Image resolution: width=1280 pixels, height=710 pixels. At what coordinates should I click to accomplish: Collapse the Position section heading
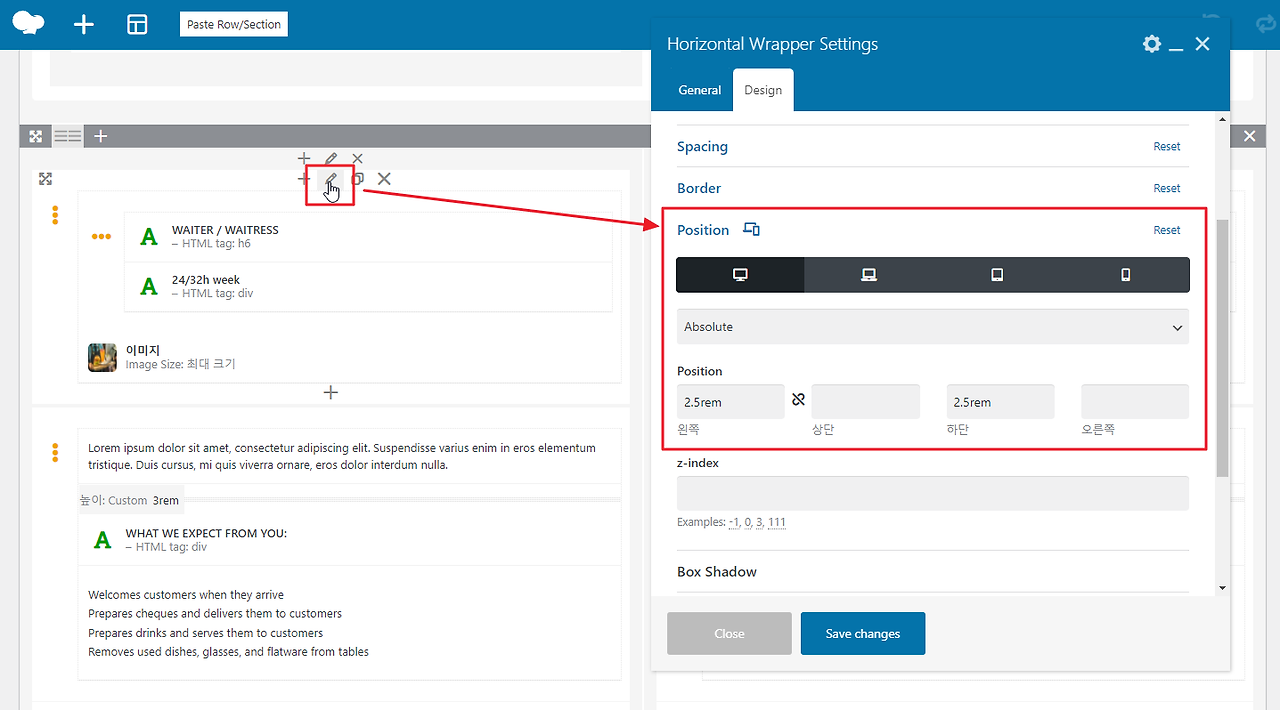pos(703,230)
